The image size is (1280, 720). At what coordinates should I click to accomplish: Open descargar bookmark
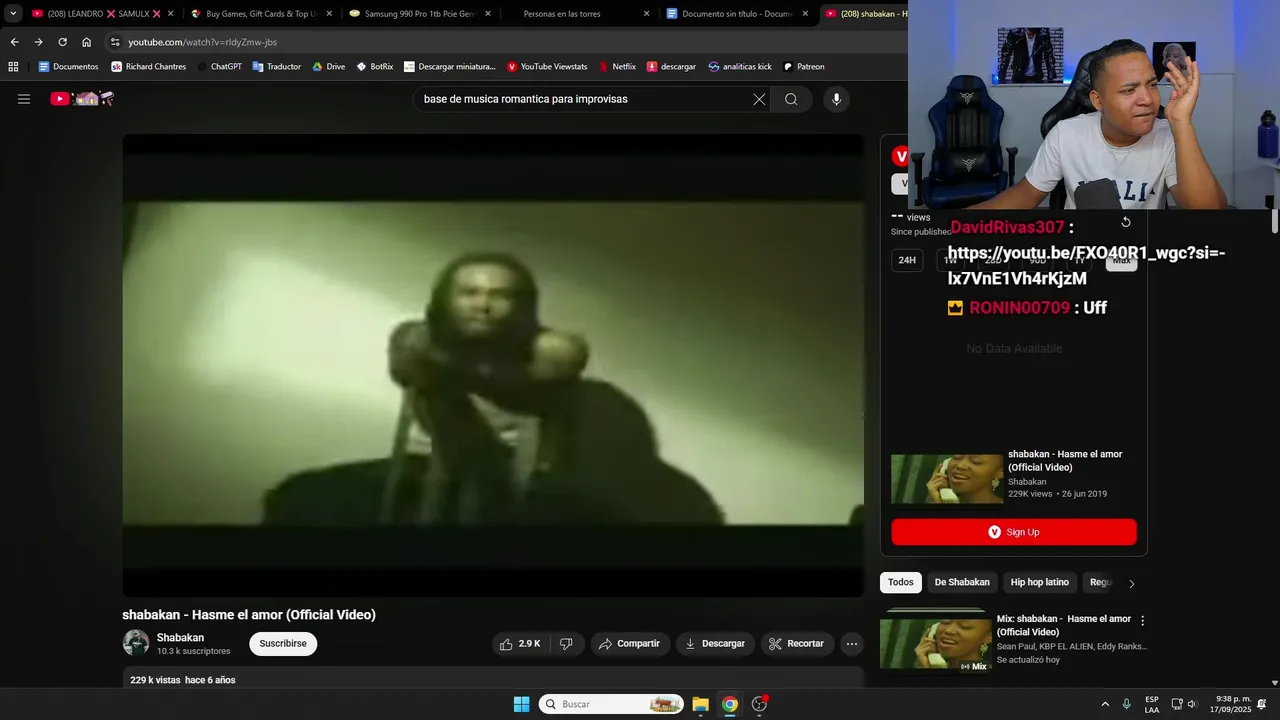point(671,67)
